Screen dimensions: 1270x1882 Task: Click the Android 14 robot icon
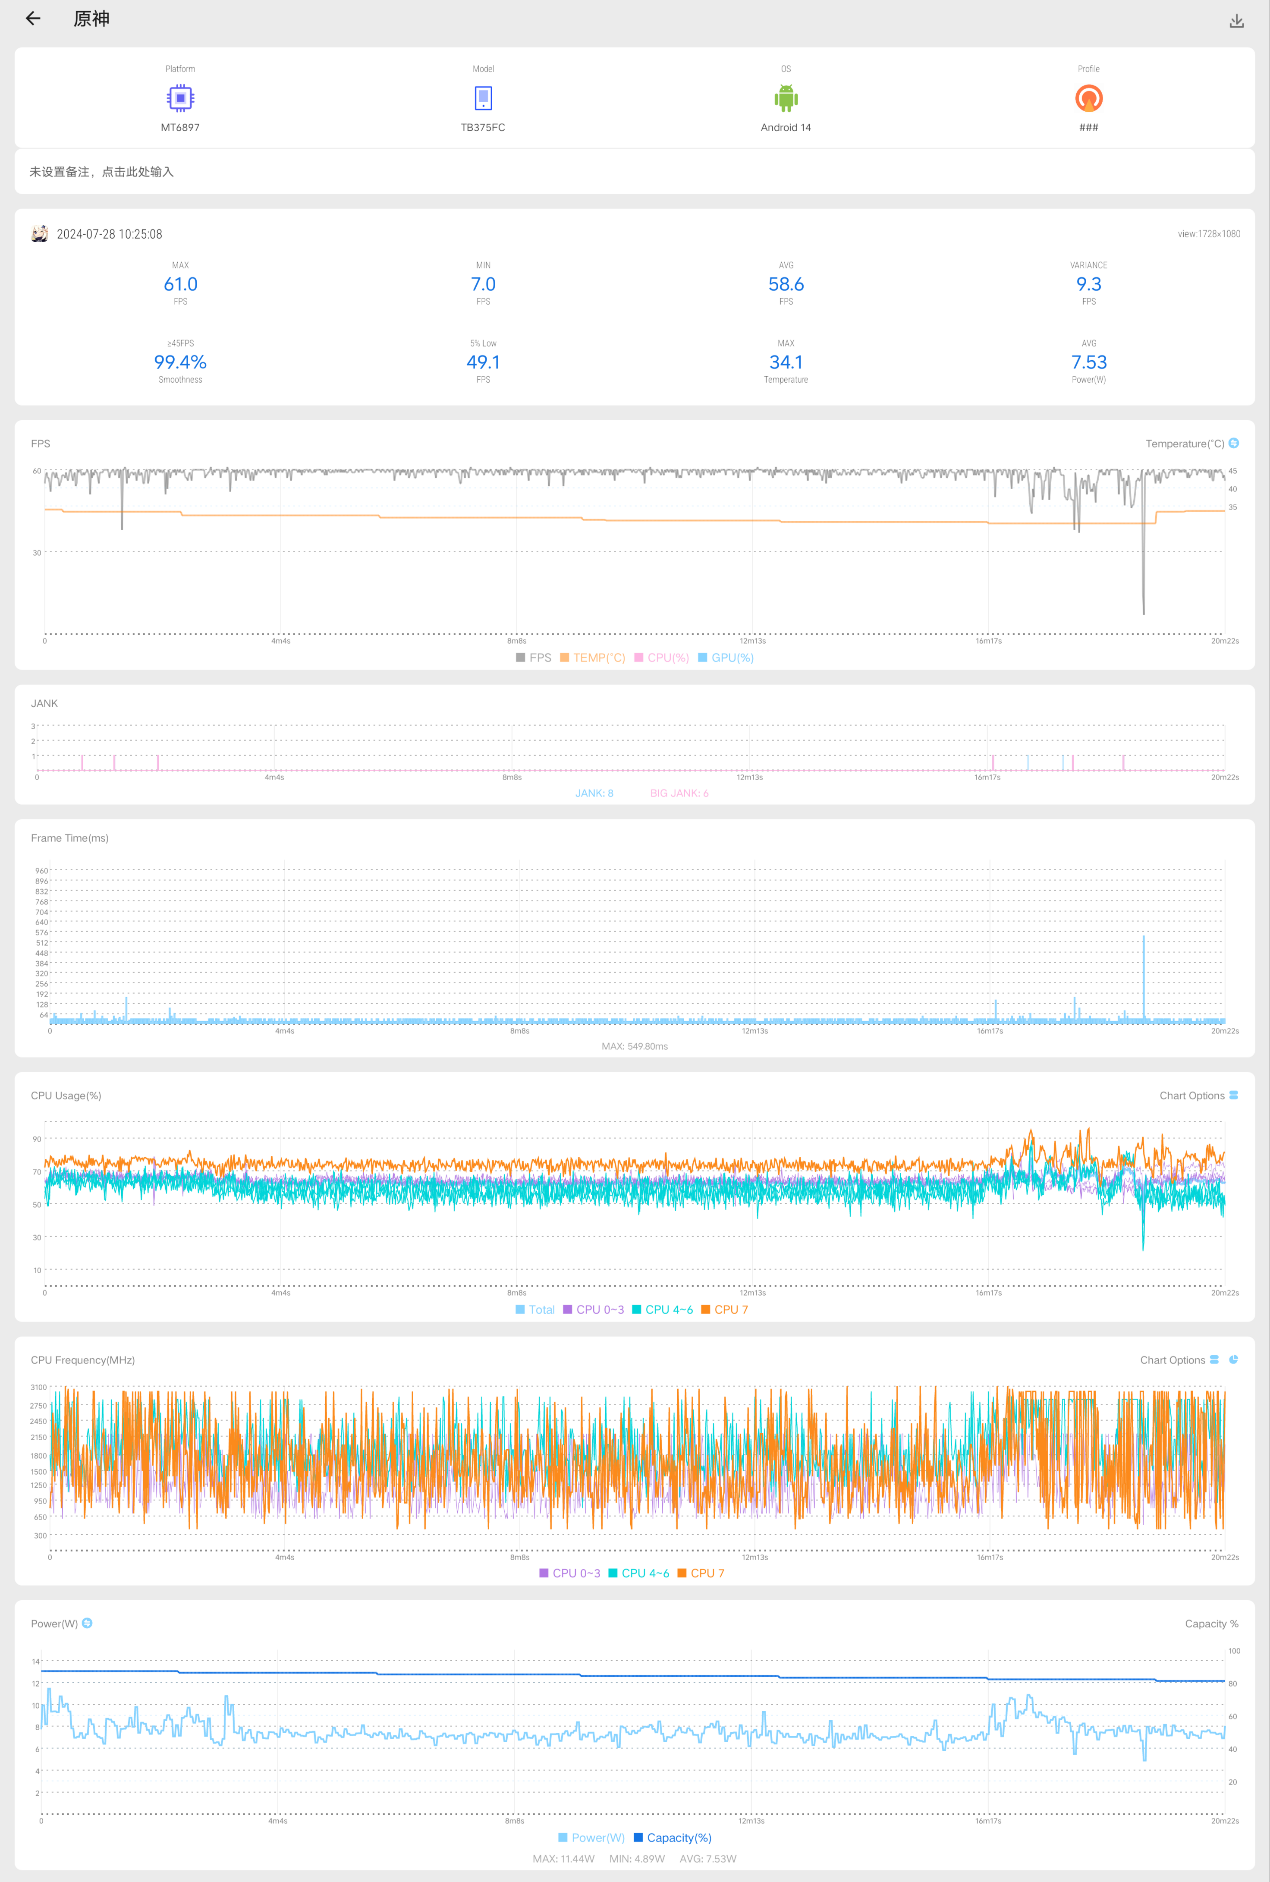[786, 98]
